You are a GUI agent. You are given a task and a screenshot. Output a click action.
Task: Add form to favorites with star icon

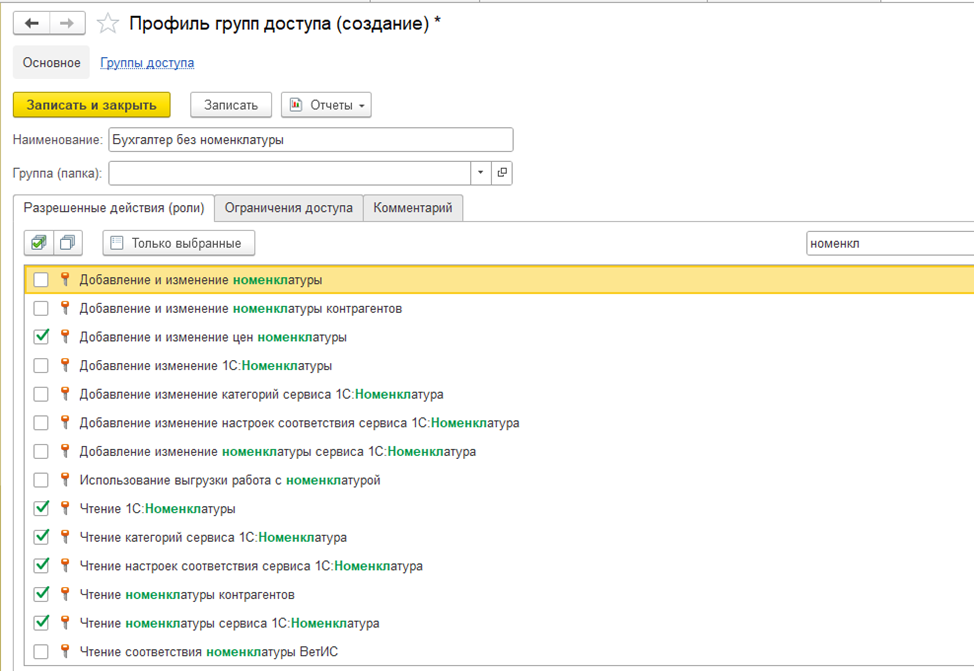pos(108,24)
